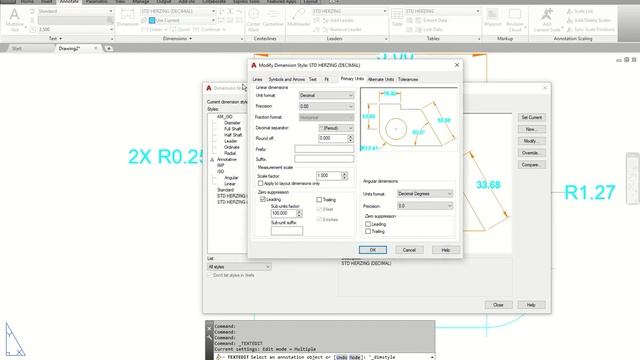This screenshot has width=640, height=360.
Task: Click Close in Dimension Style Manager
Action: (498, 305)
